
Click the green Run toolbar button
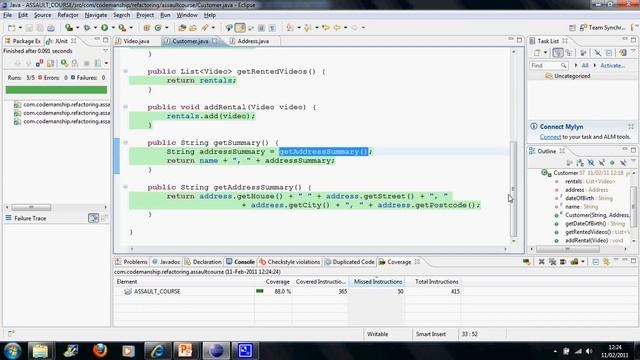tap(104, 28)
